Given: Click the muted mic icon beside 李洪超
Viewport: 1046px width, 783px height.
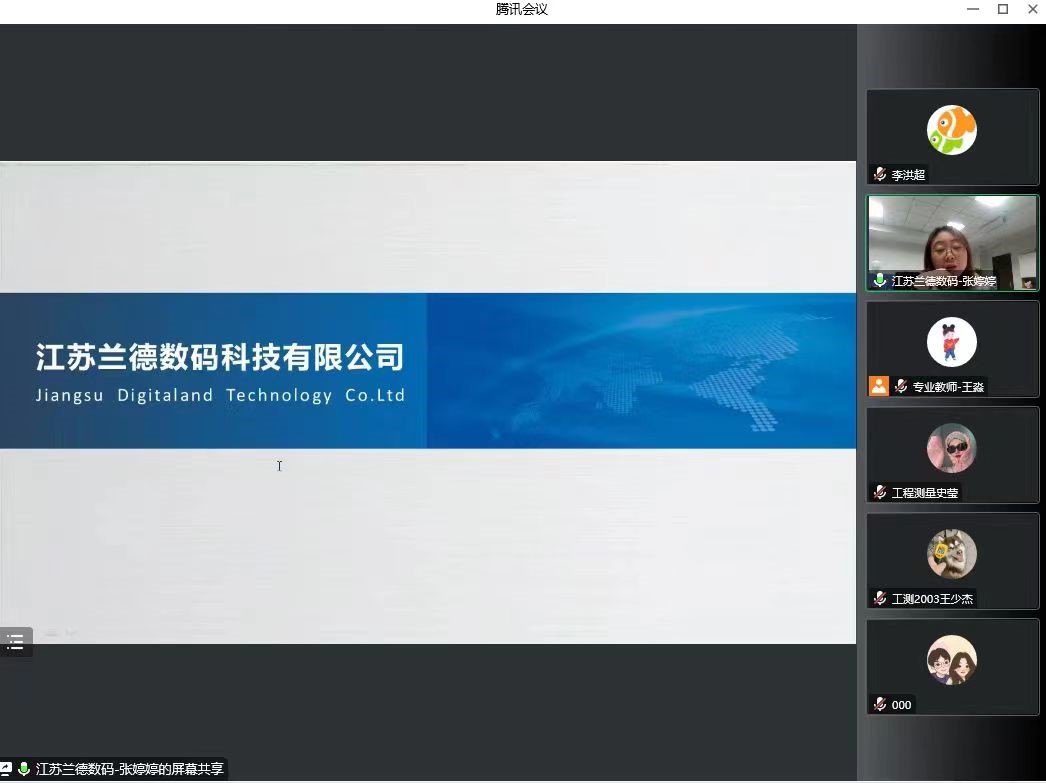Looking at the screenshot, I should 879,174.
